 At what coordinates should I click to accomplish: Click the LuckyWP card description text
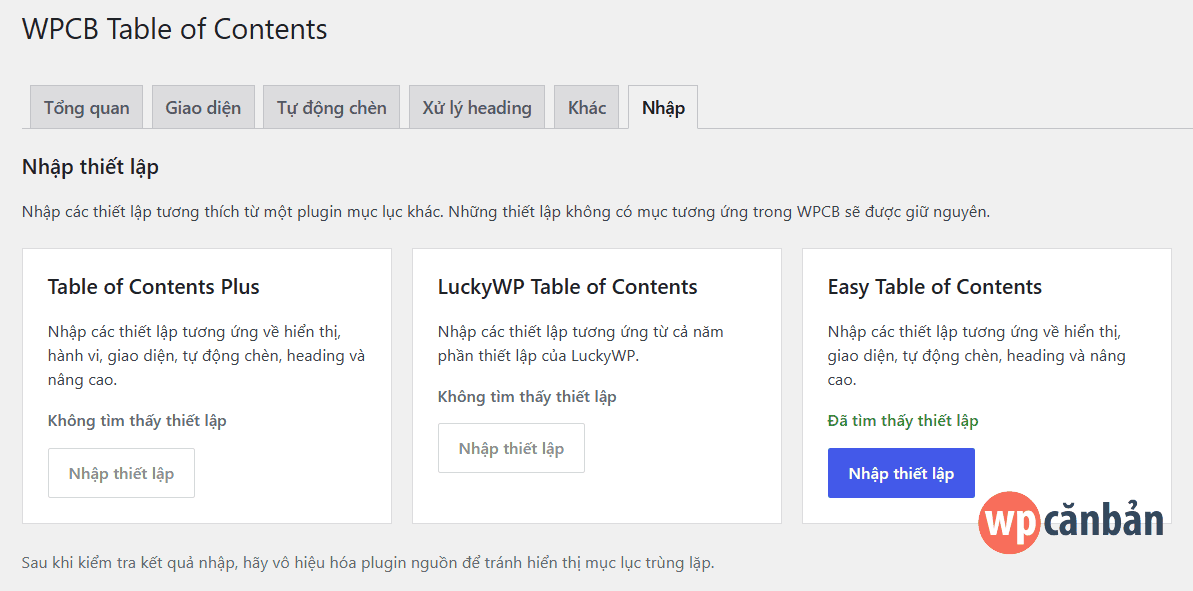[581, 344]
